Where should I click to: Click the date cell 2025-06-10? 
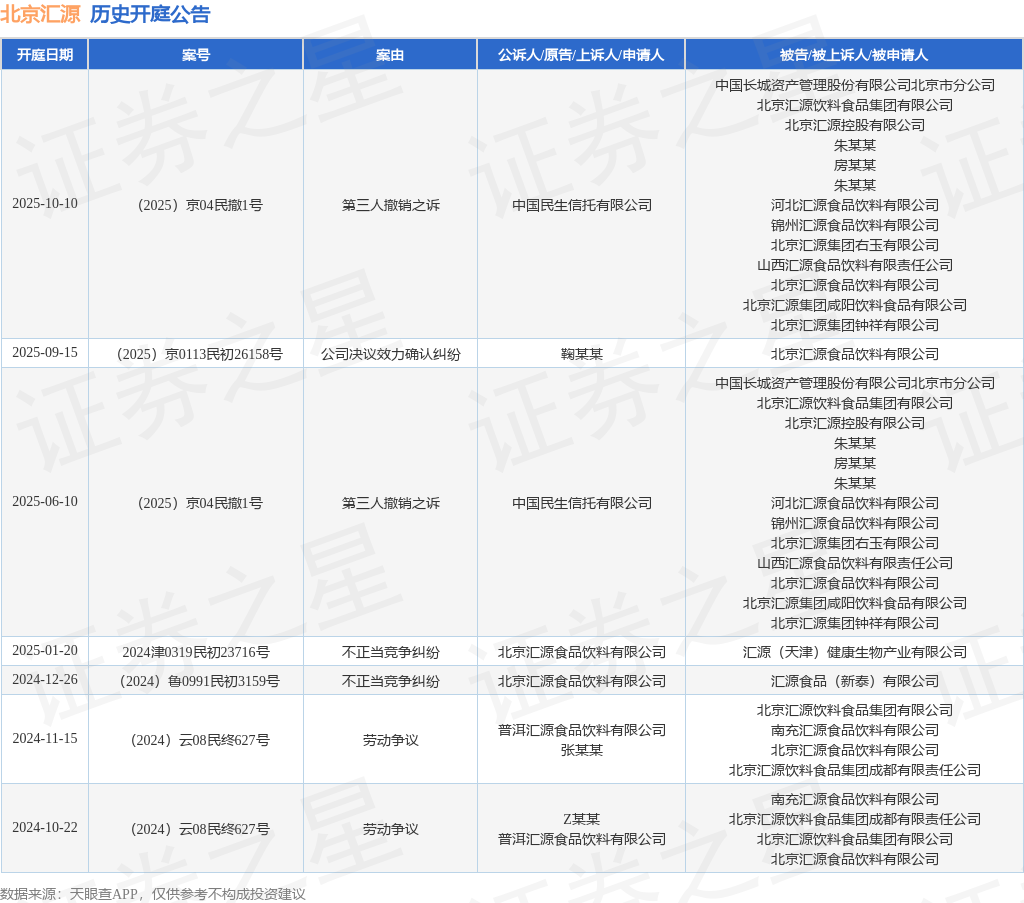point(44,501)
